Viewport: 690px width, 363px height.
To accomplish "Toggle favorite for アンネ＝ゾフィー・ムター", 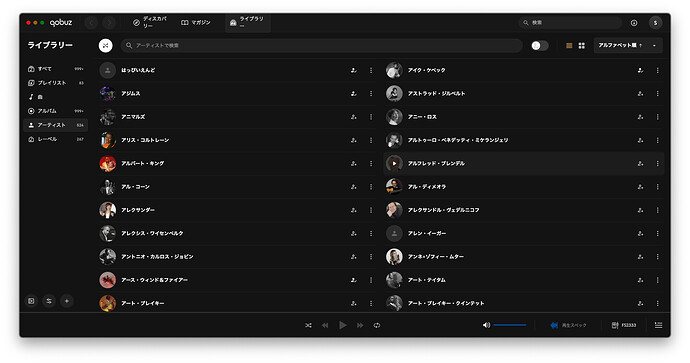I will (x=640, y=257).
